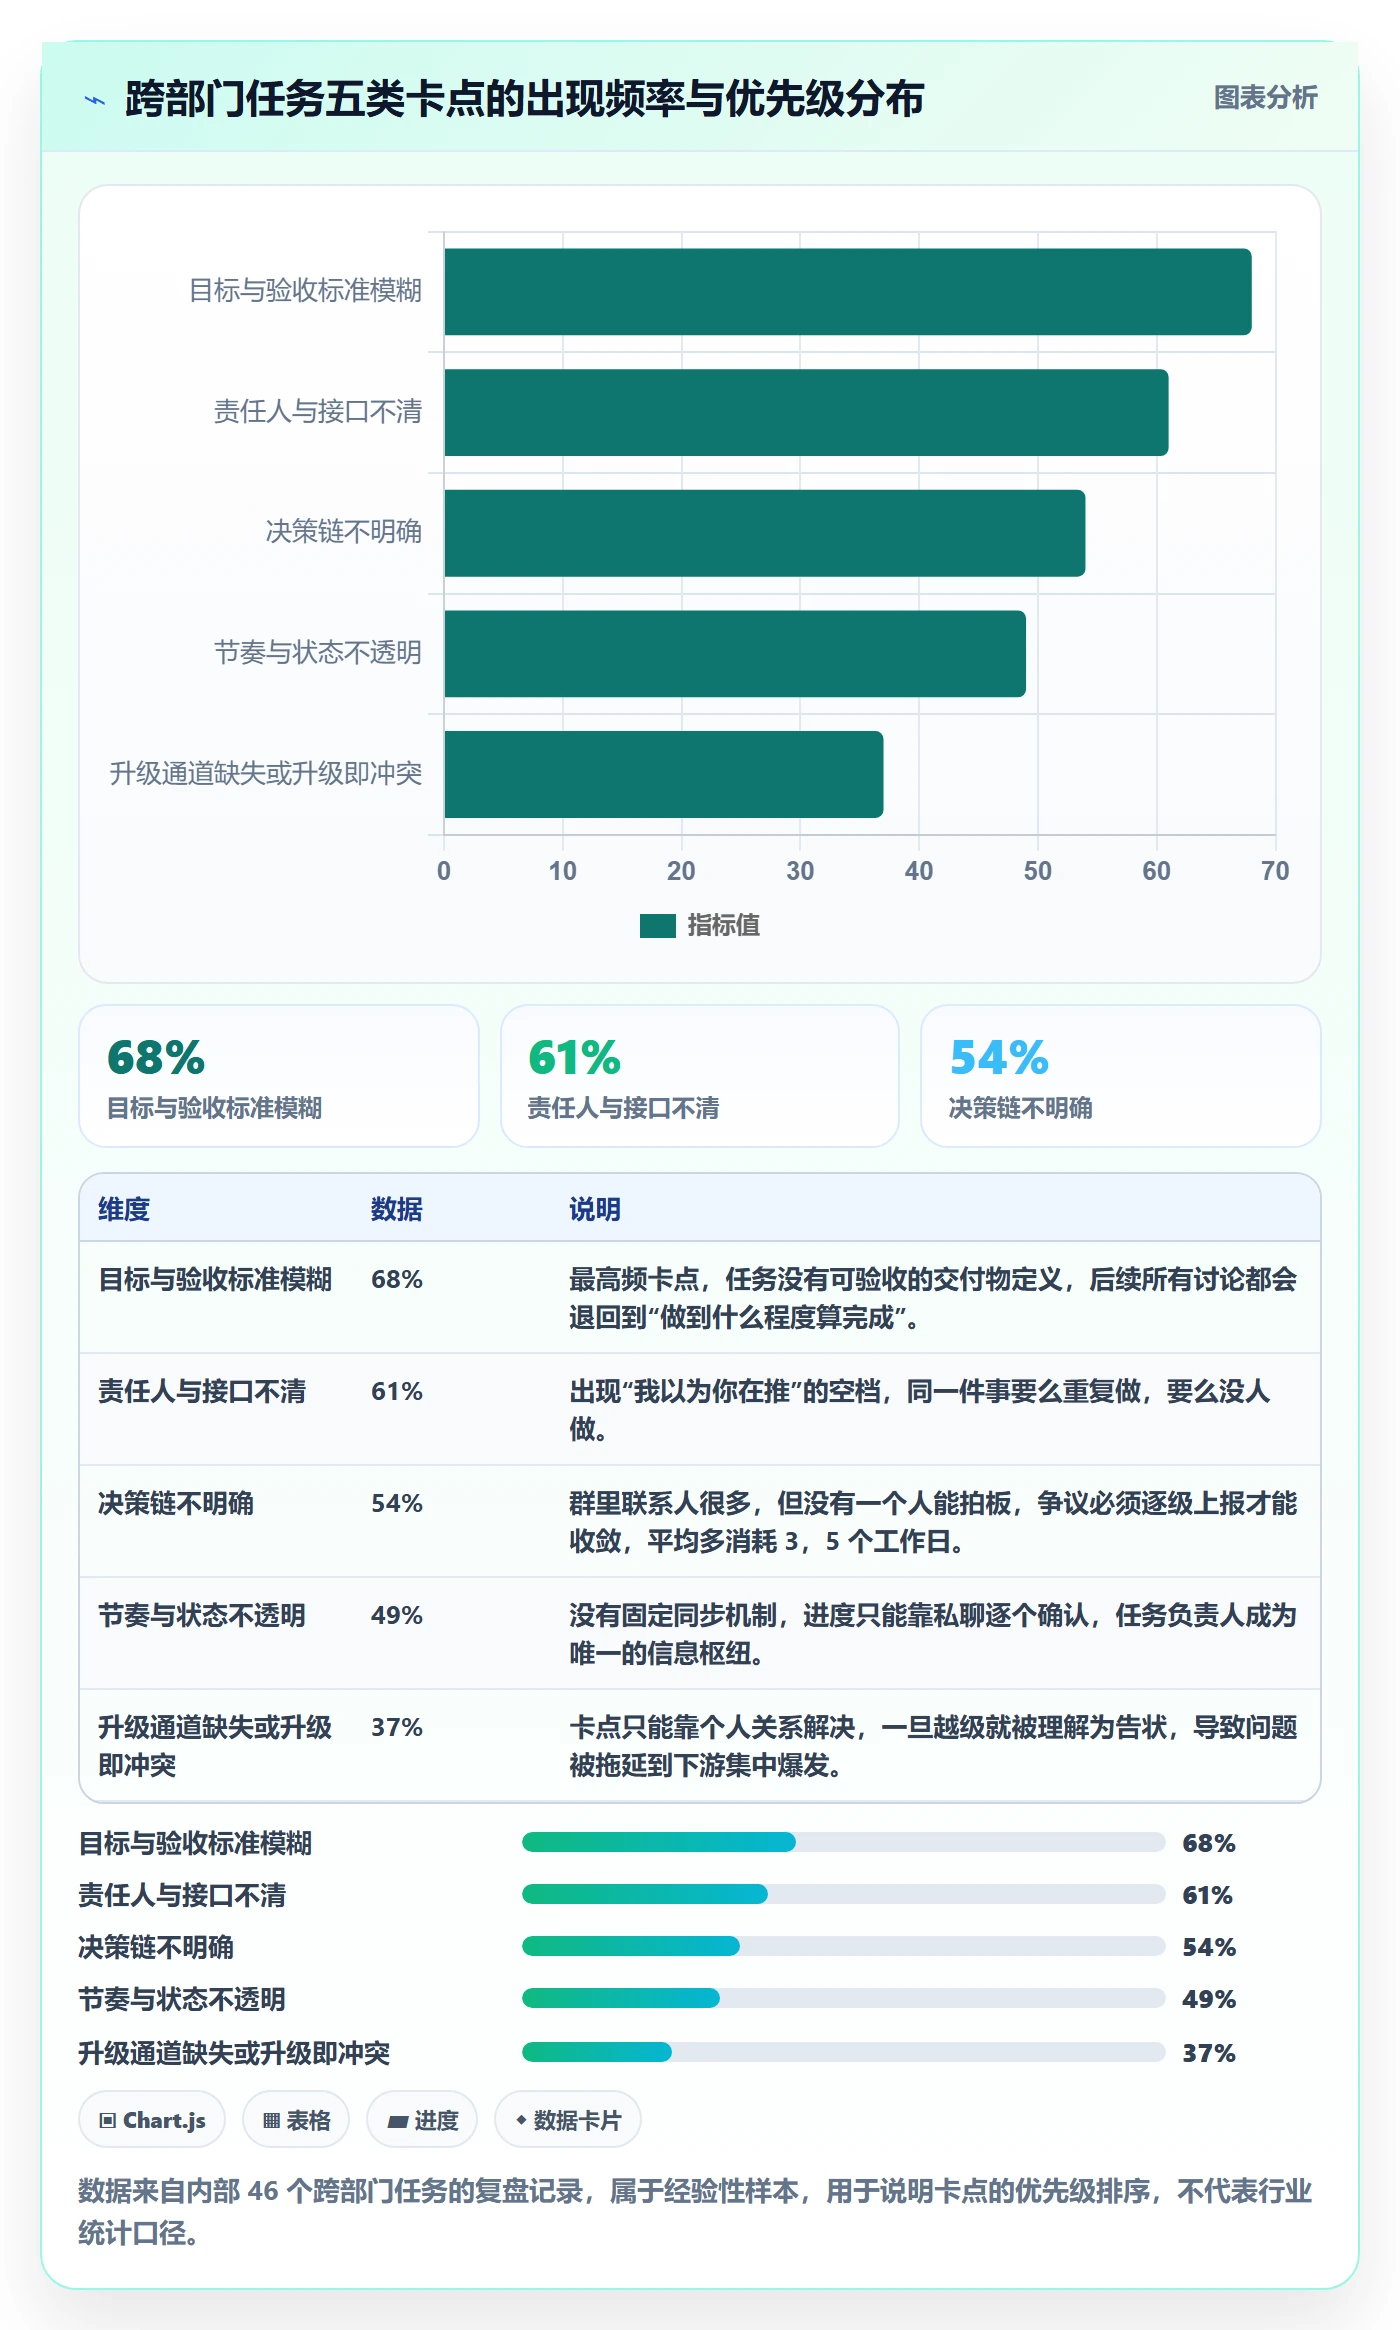1400x2330 pixels.
Task: Click the 37% table cell
Action: [397, 1727]
